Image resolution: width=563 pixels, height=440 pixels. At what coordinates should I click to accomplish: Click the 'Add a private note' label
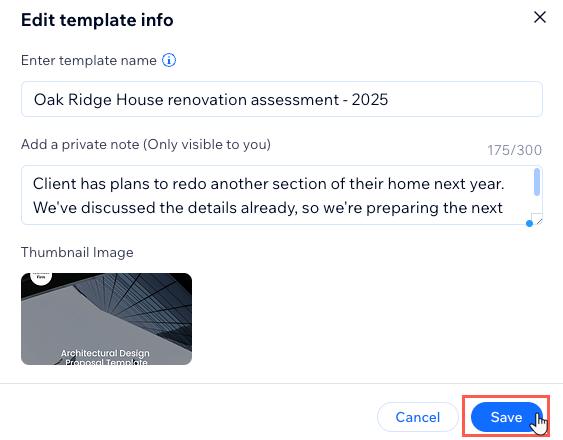[146, 144]
